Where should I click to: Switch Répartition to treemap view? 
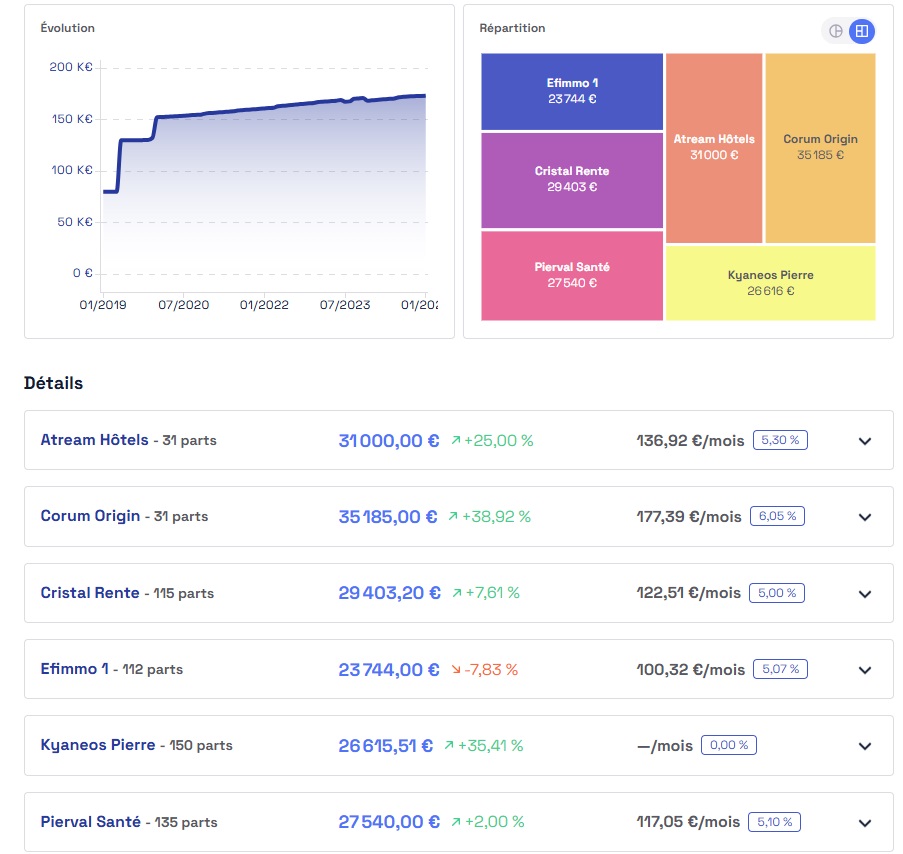coord(862,31)
